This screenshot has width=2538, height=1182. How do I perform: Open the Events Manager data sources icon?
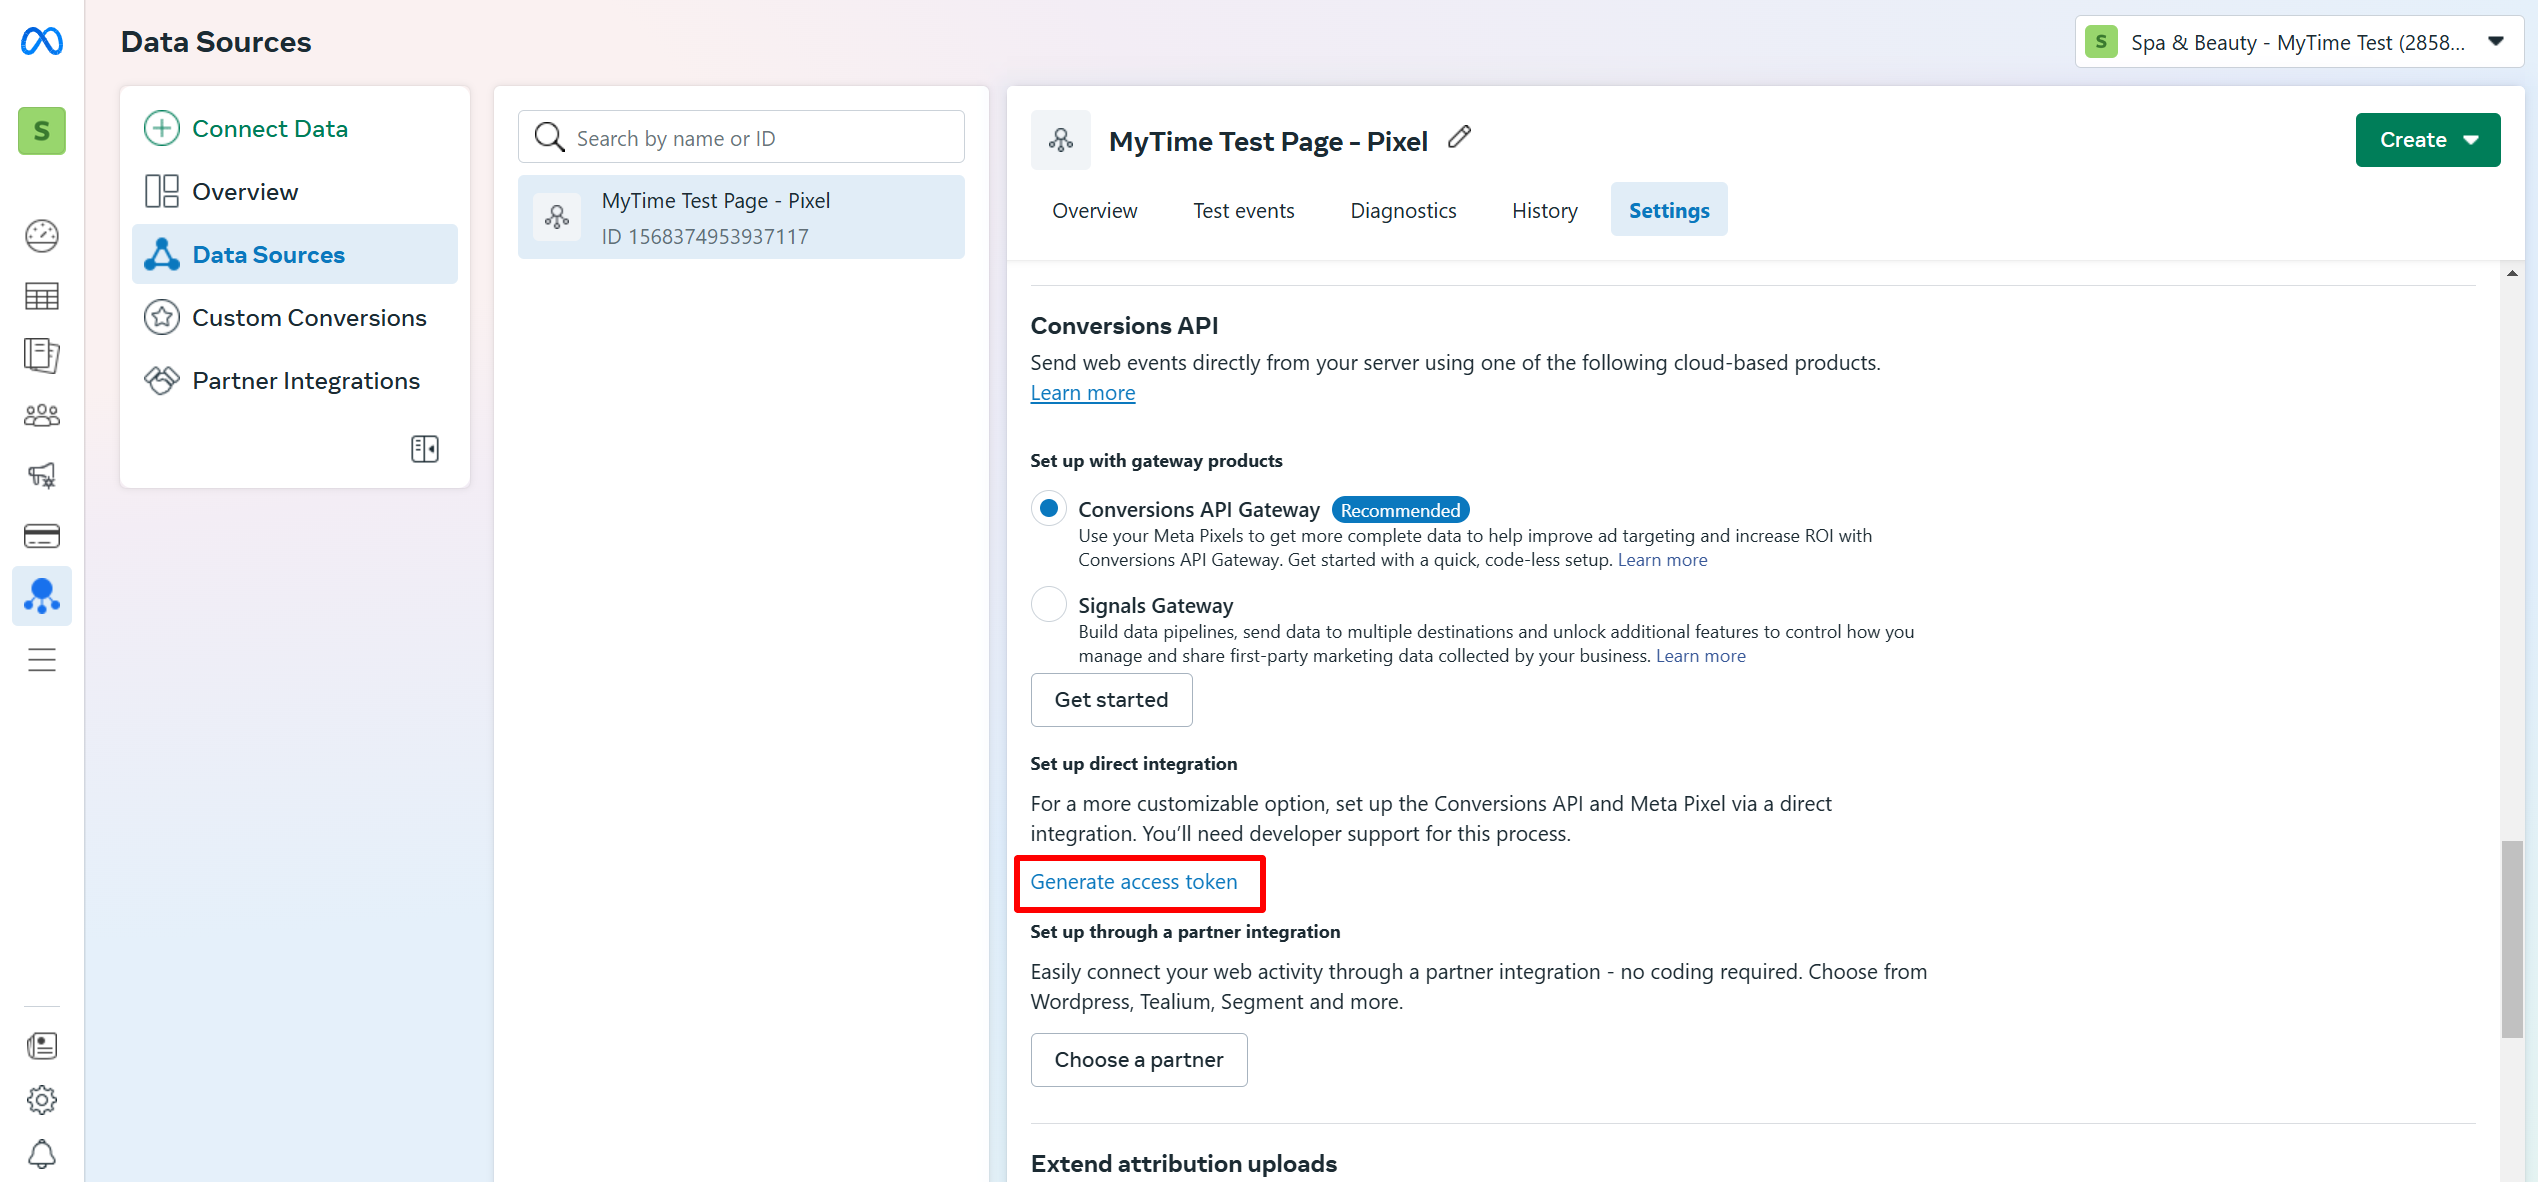42,596
